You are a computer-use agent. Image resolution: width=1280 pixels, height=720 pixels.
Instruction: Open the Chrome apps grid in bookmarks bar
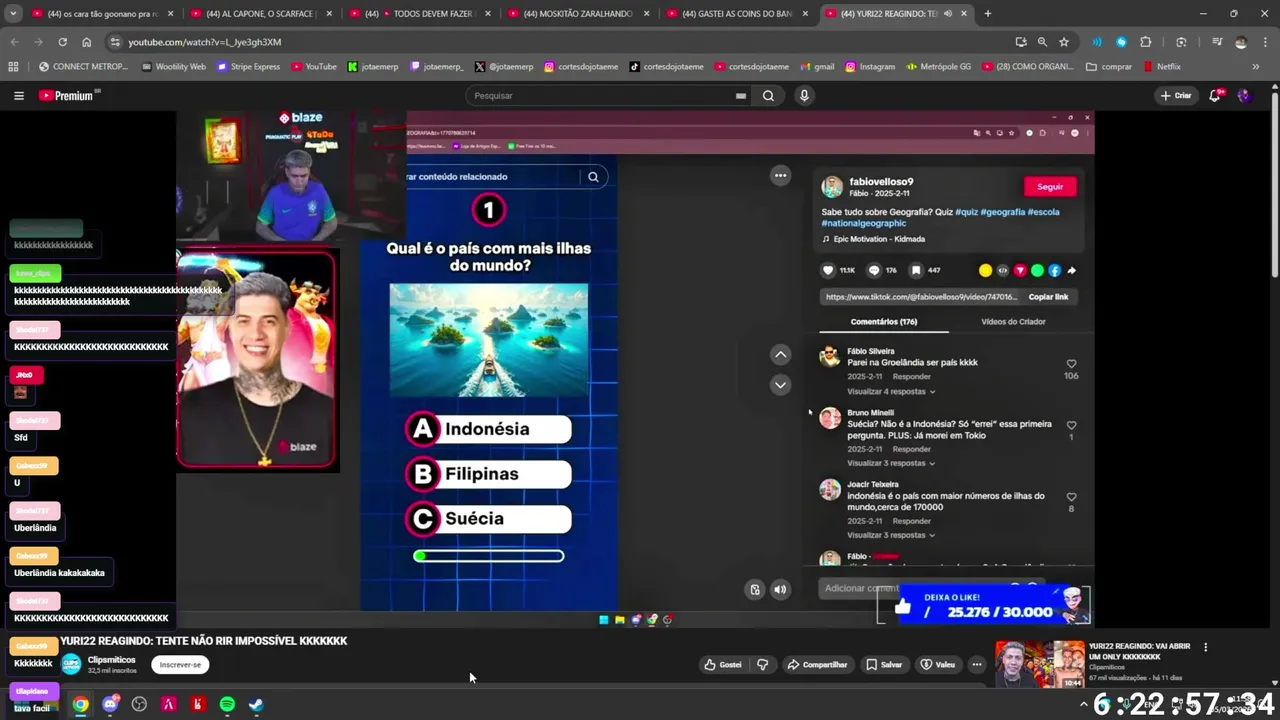pos(13,67)
